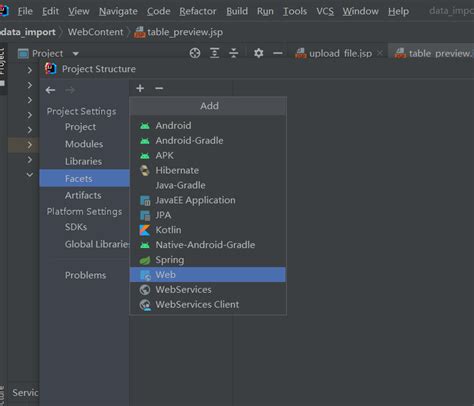The height and width of the screenshot is (406, 474).
Task: Collapse the expanded tree node chevron
Action: (30, 174)
